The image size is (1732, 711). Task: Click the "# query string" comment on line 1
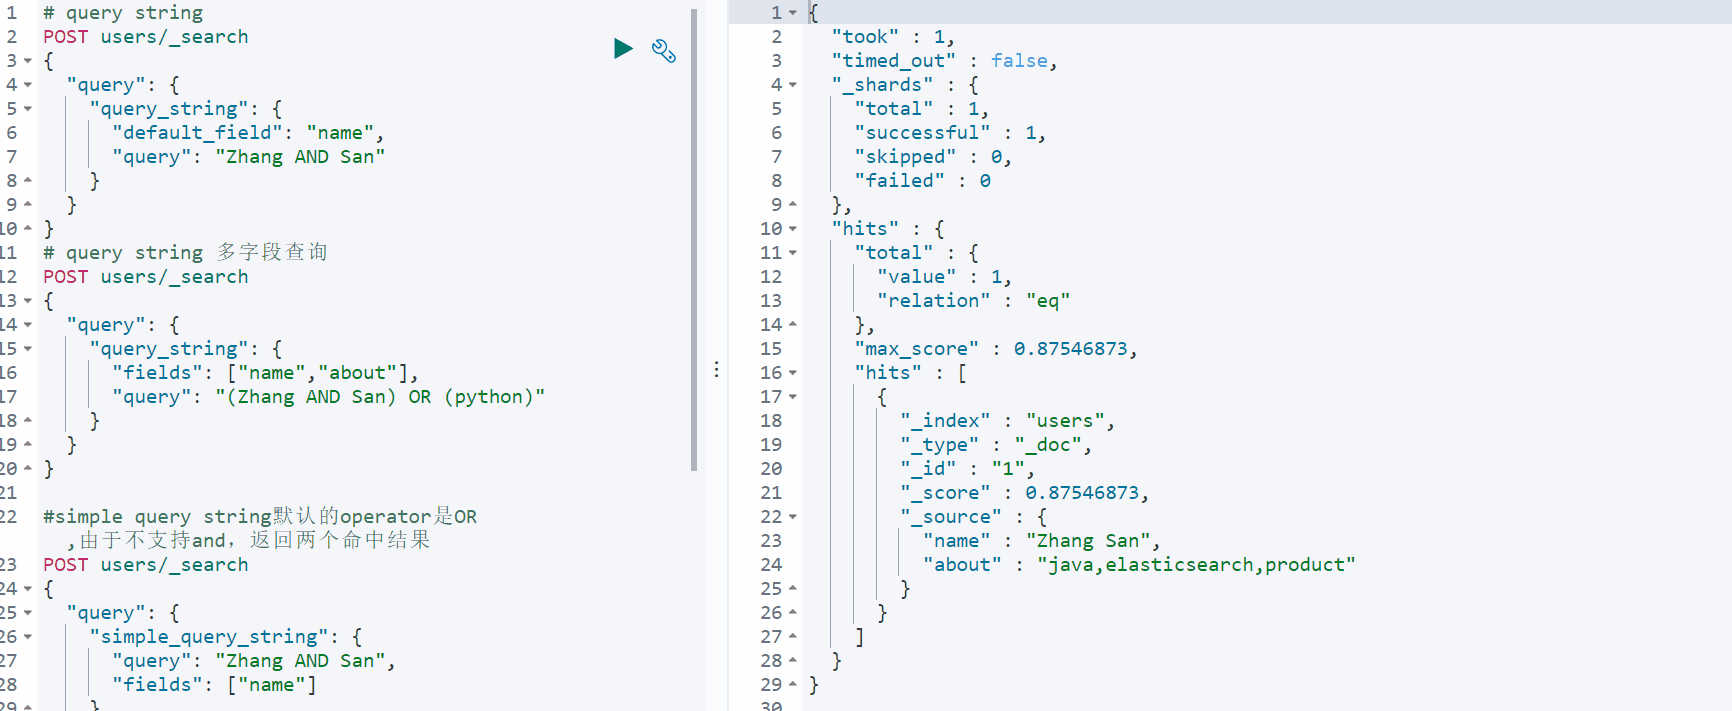click(123, 13)
